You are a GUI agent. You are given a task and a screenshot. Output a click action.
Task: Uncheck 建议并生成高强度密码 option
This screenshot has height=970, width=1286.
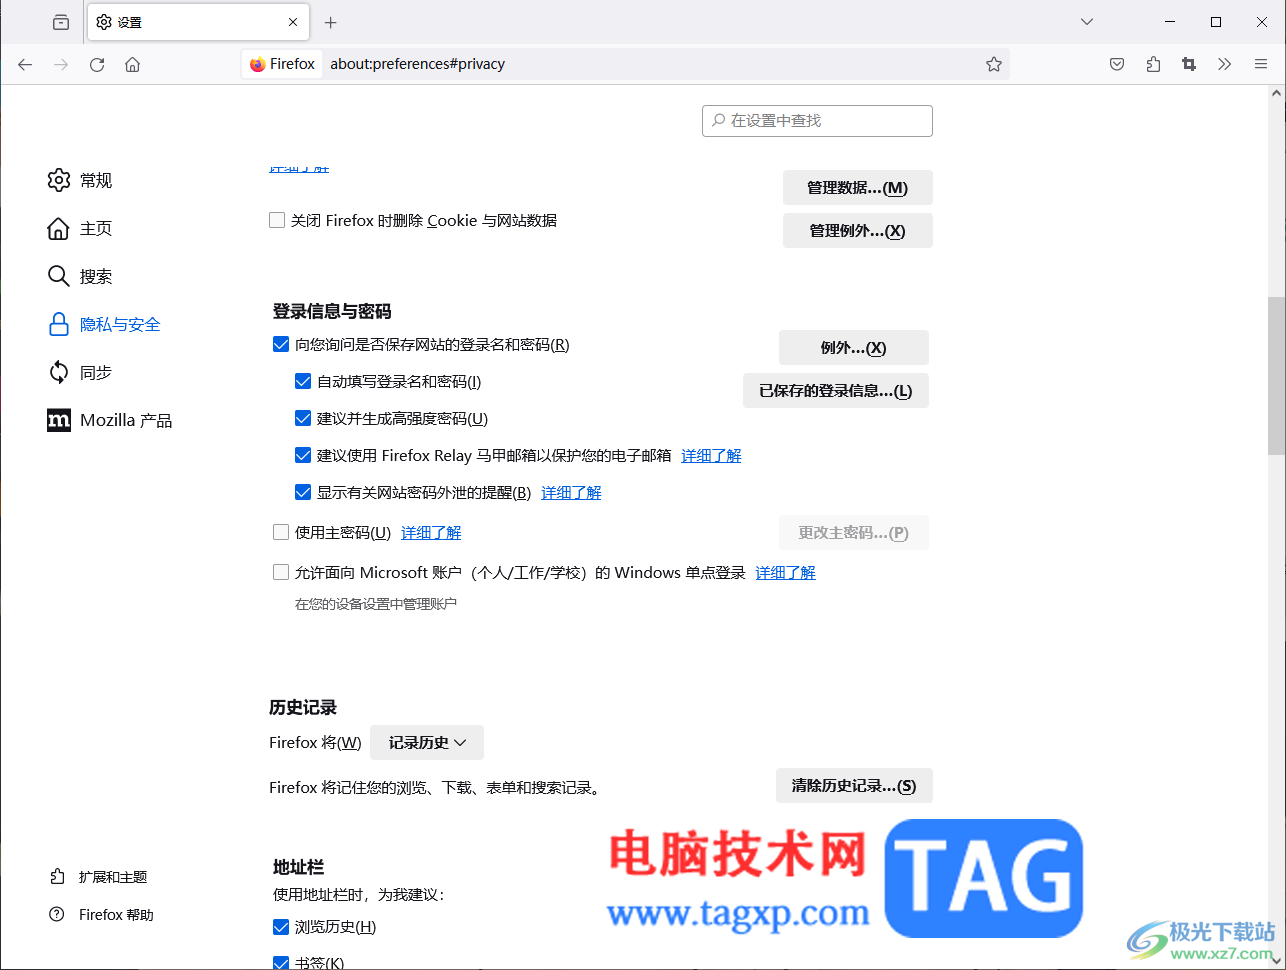pos(303,418)
